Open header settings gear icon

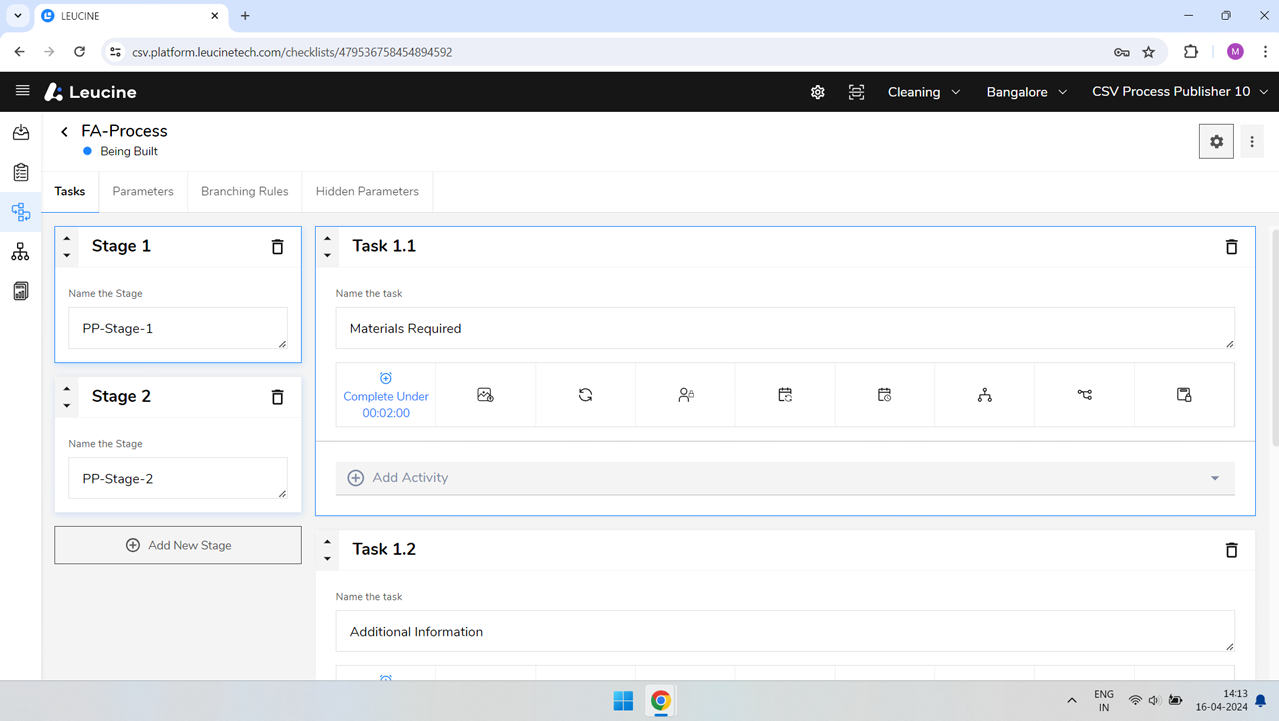(818, 92)
